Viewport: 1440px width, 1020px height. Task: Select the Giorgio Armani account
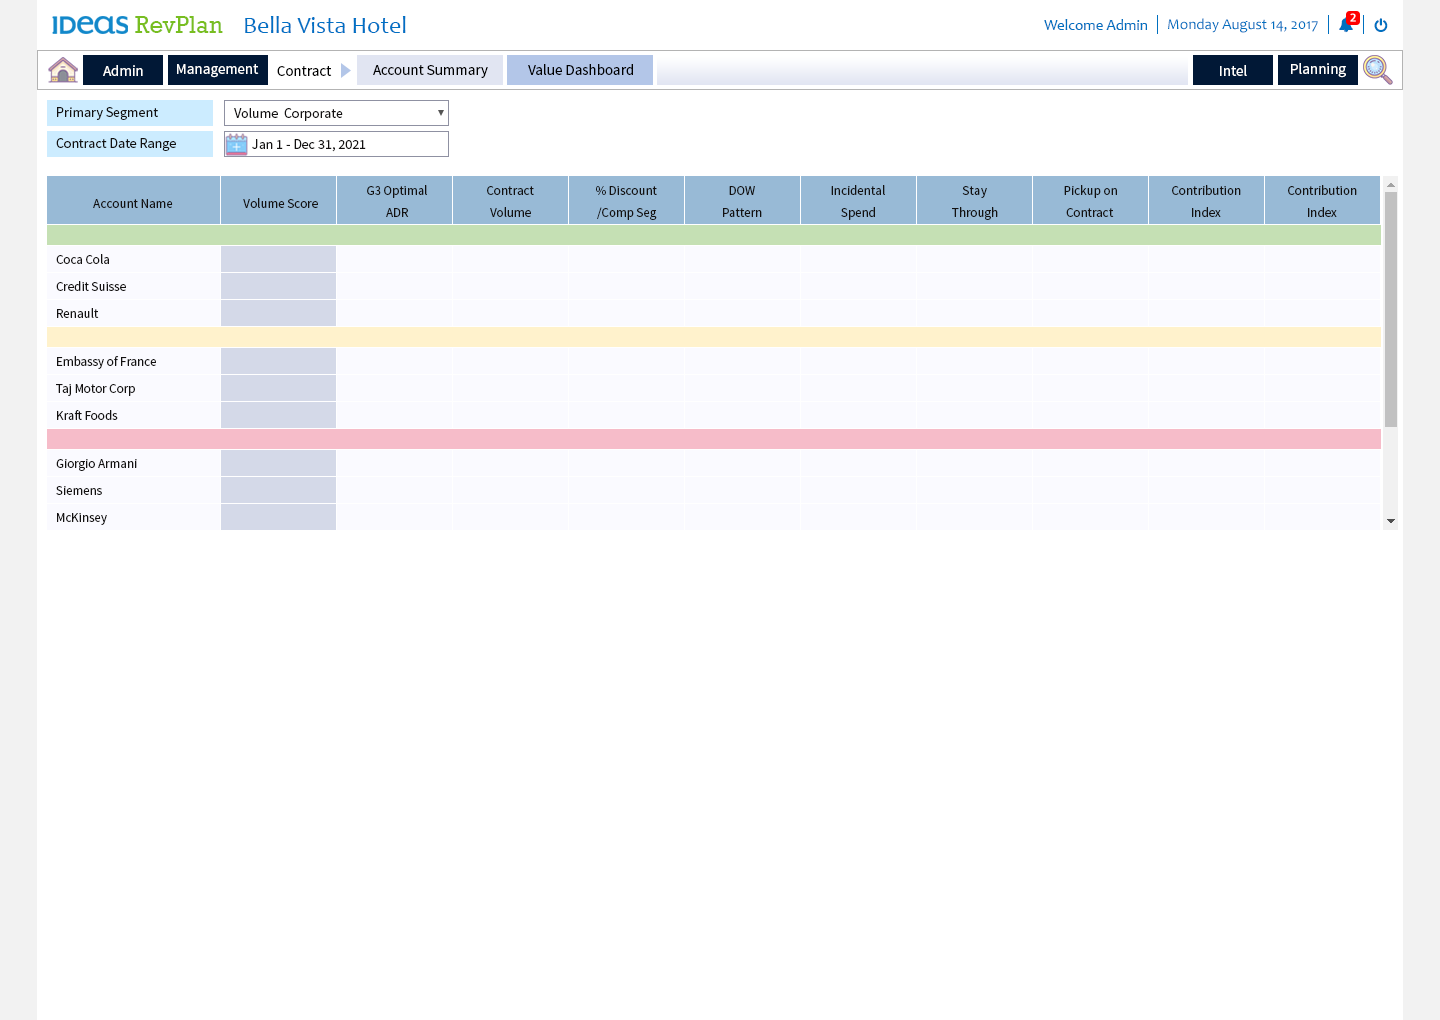[97, 463]
